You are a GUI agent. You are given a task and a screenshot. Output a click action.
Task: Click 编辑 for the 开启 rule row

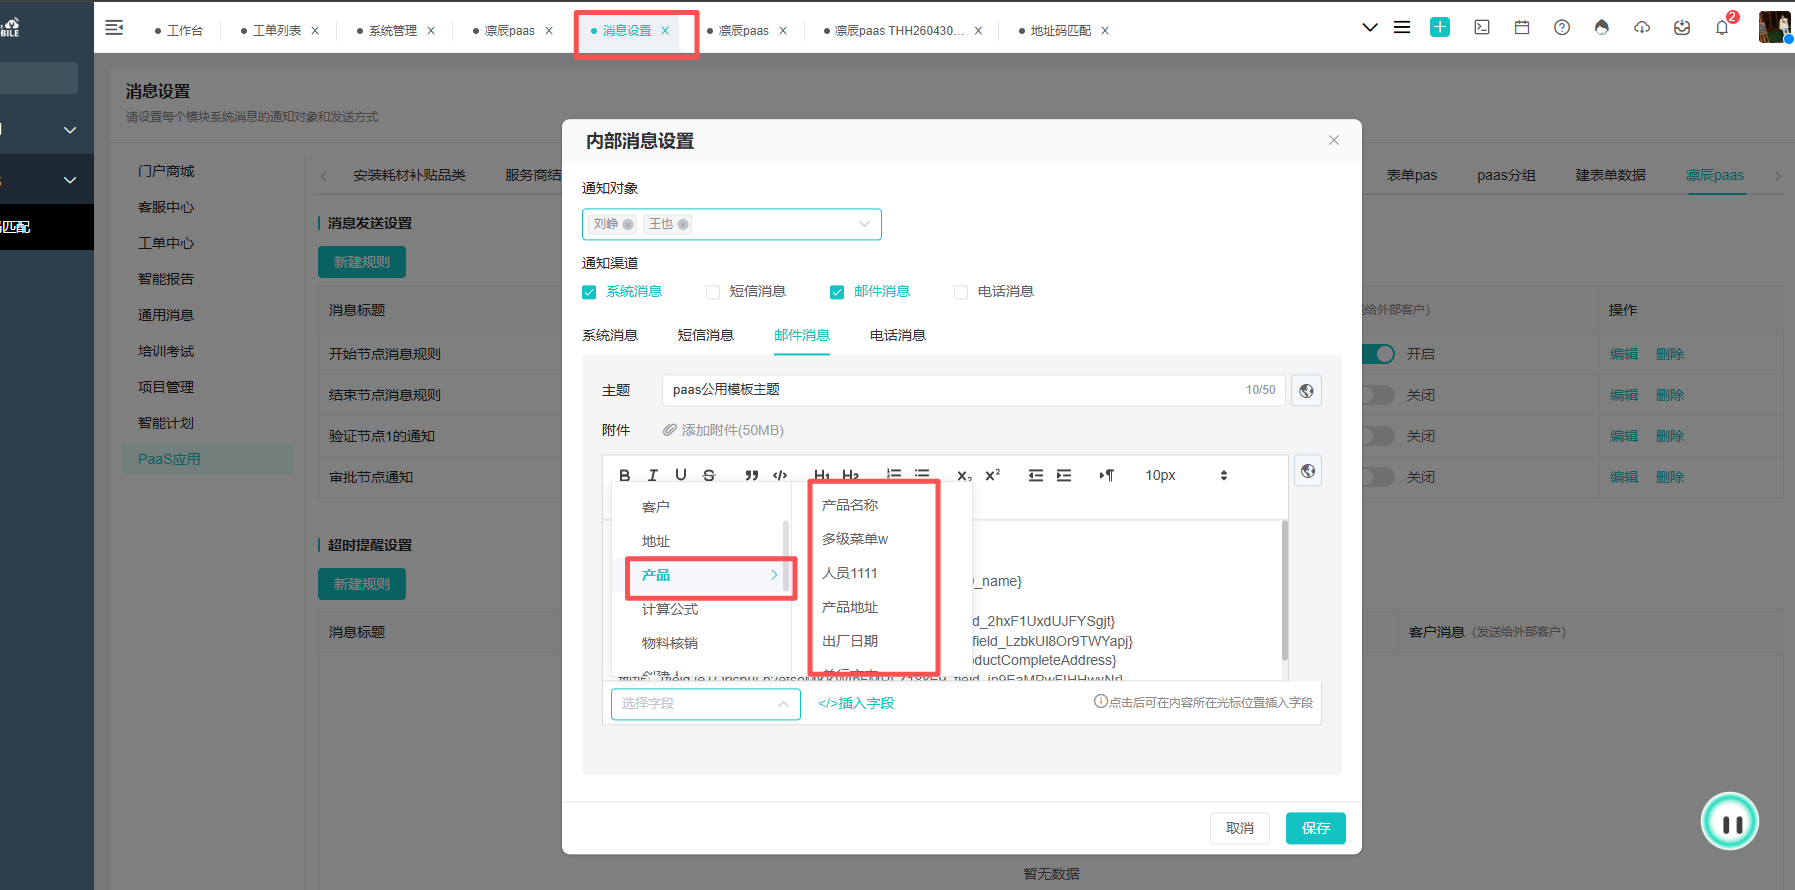point(1624,354)
